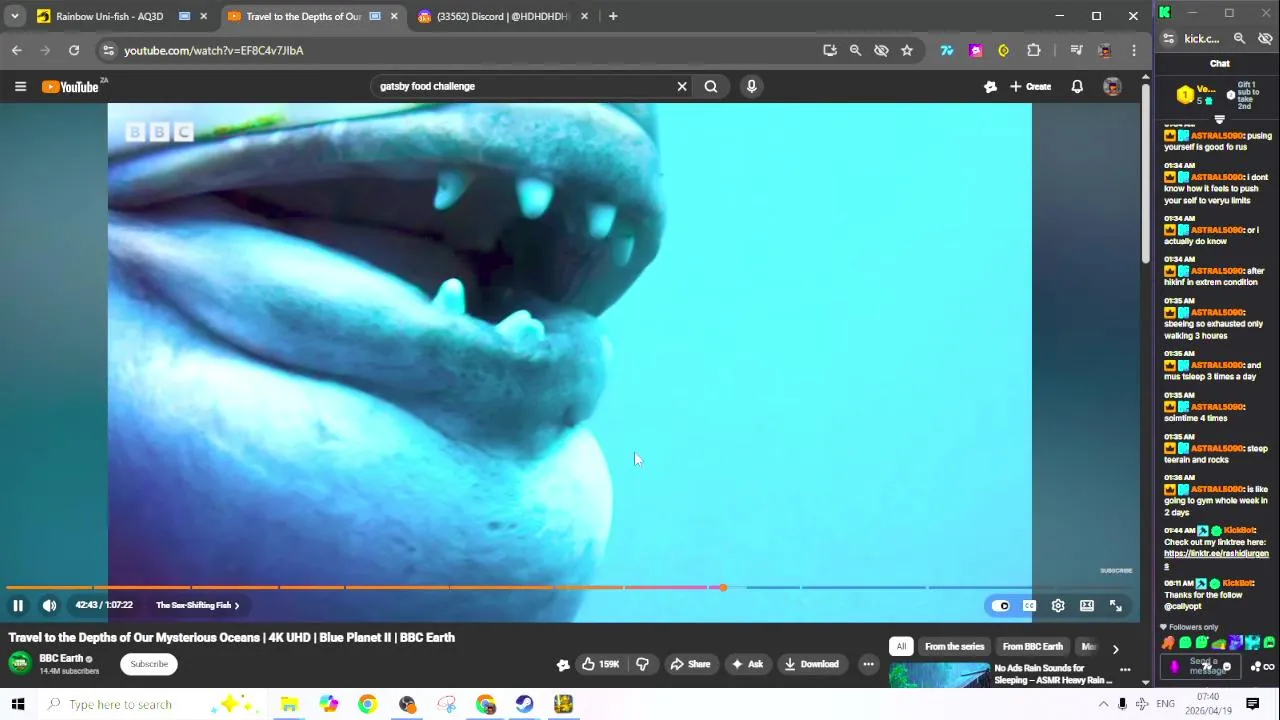
Task: Open a new browser tab
Action: tap(613, 16)
